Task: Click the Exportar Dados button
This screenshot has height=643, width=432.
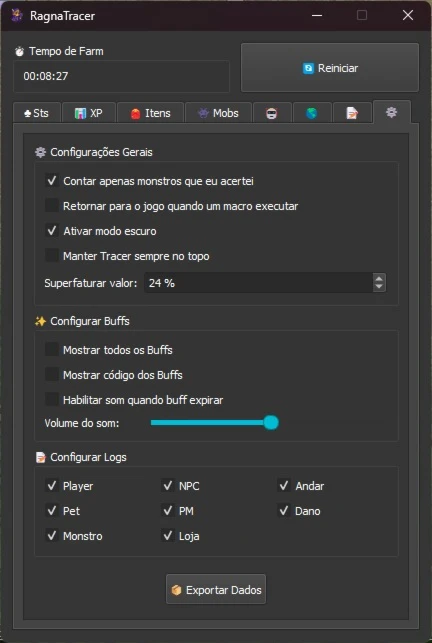Action: (216, 590)
